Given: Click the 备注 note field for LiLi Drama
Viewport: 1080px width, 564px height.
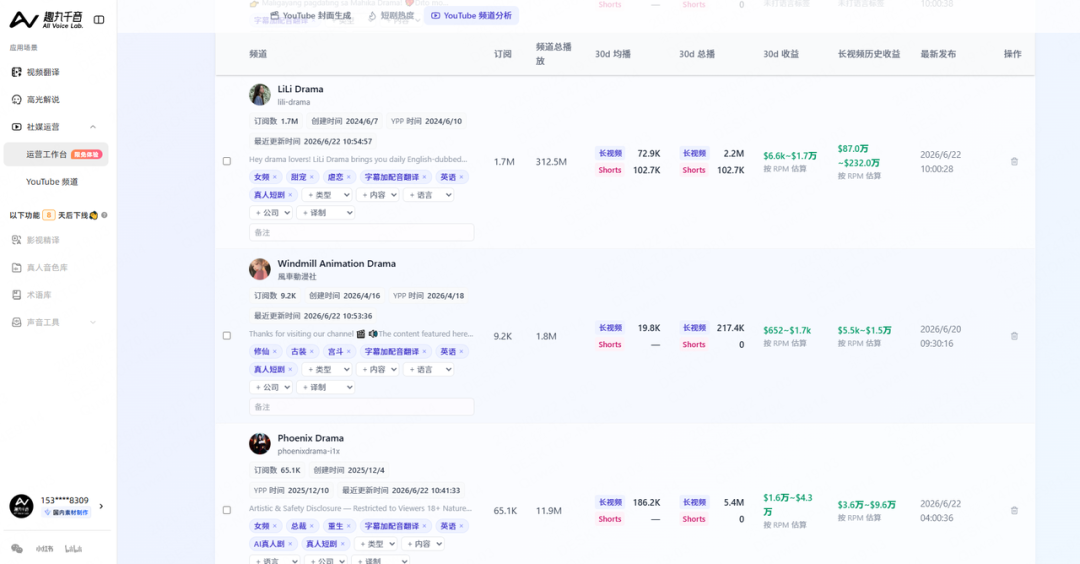Looking at the screenshot, I should click(x=362, y=232).
